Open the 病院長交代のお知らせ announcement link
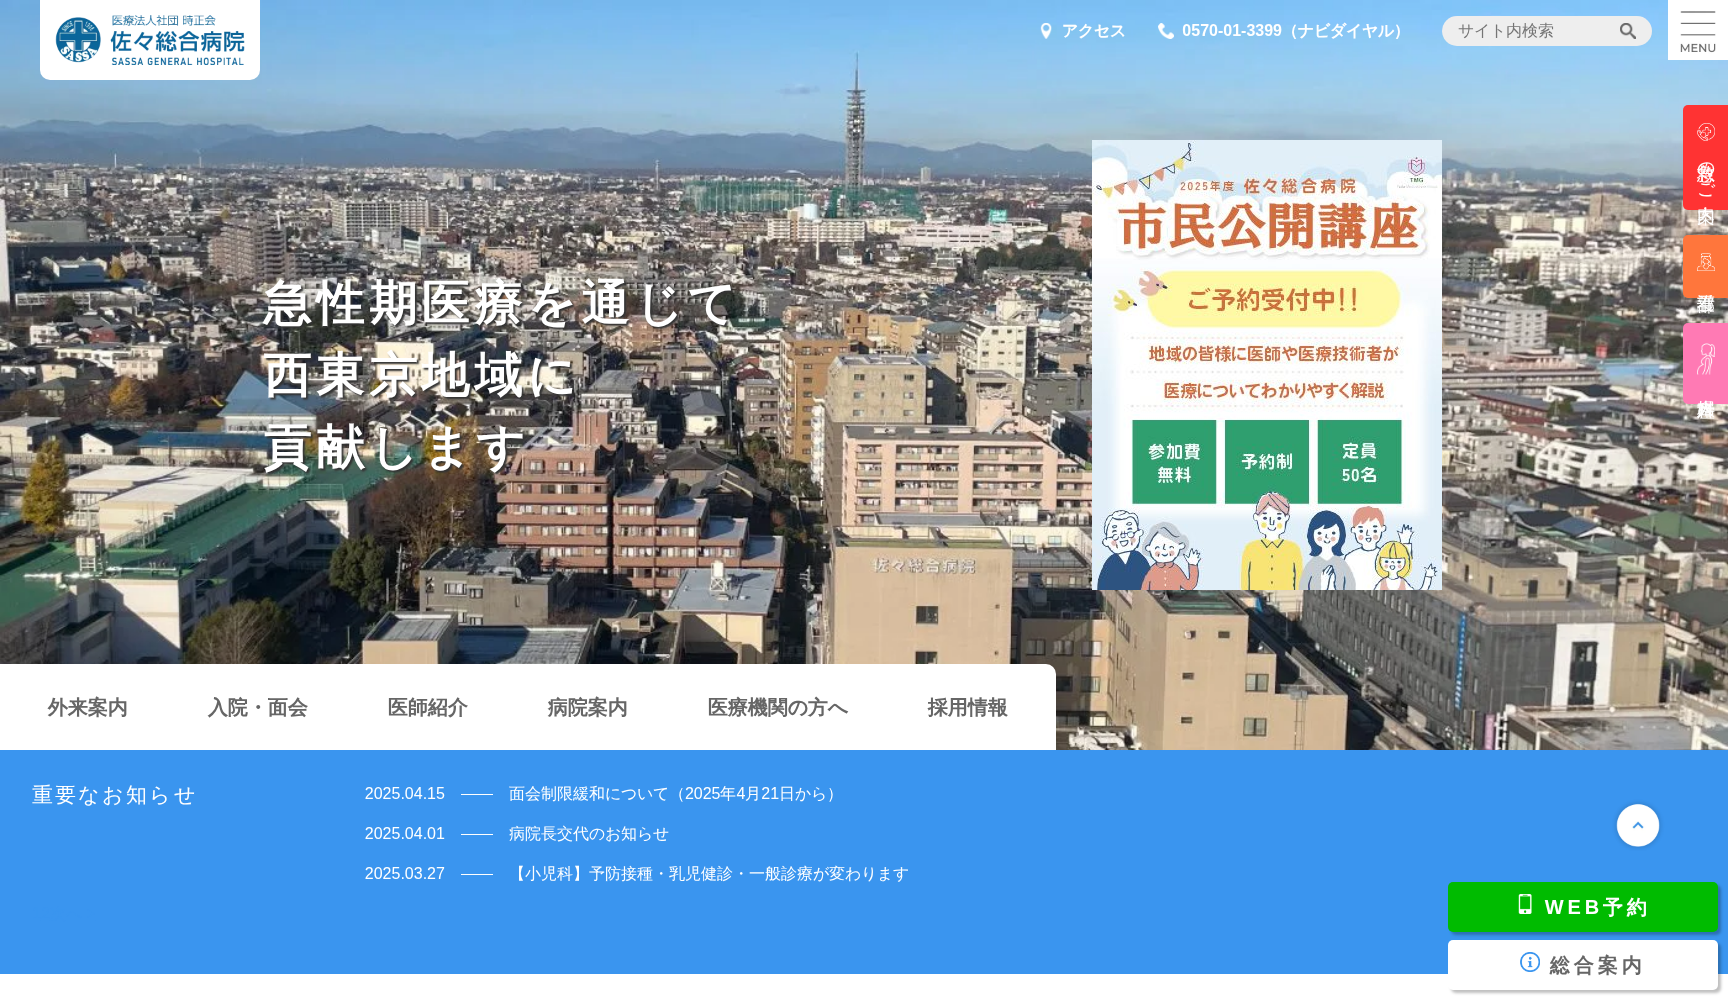This screenshot has width=1728, height=1000. (589, 833)
